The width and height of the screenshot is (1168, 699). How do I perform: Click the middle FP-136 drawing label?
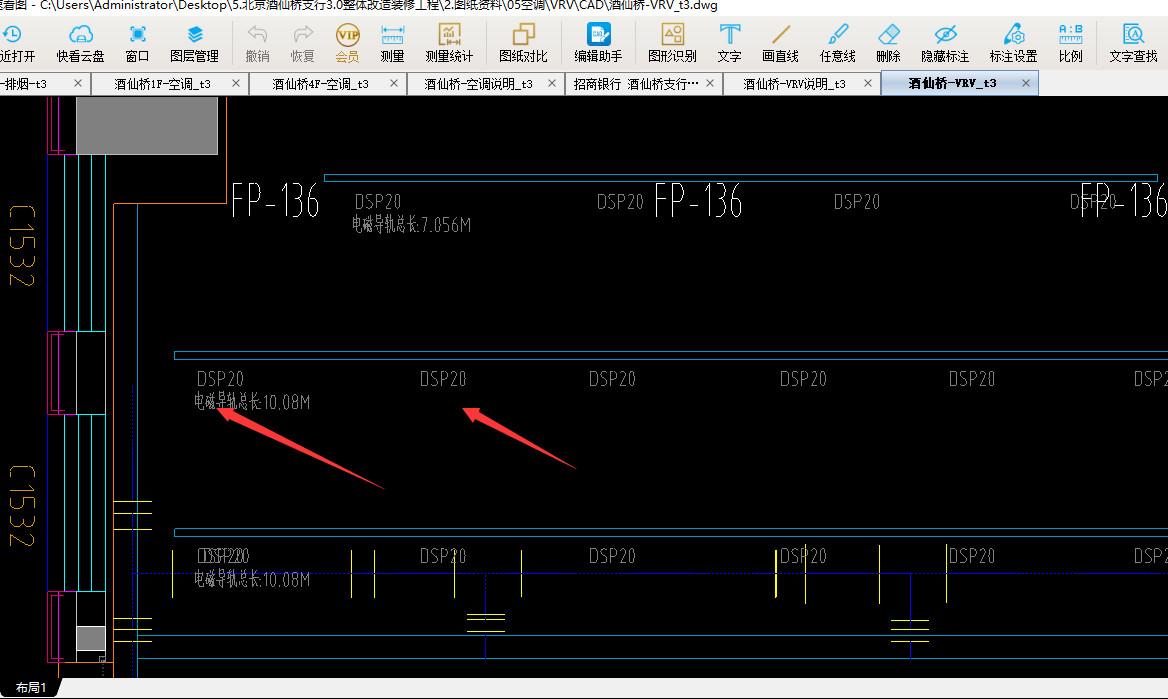[x=698, y=200]
